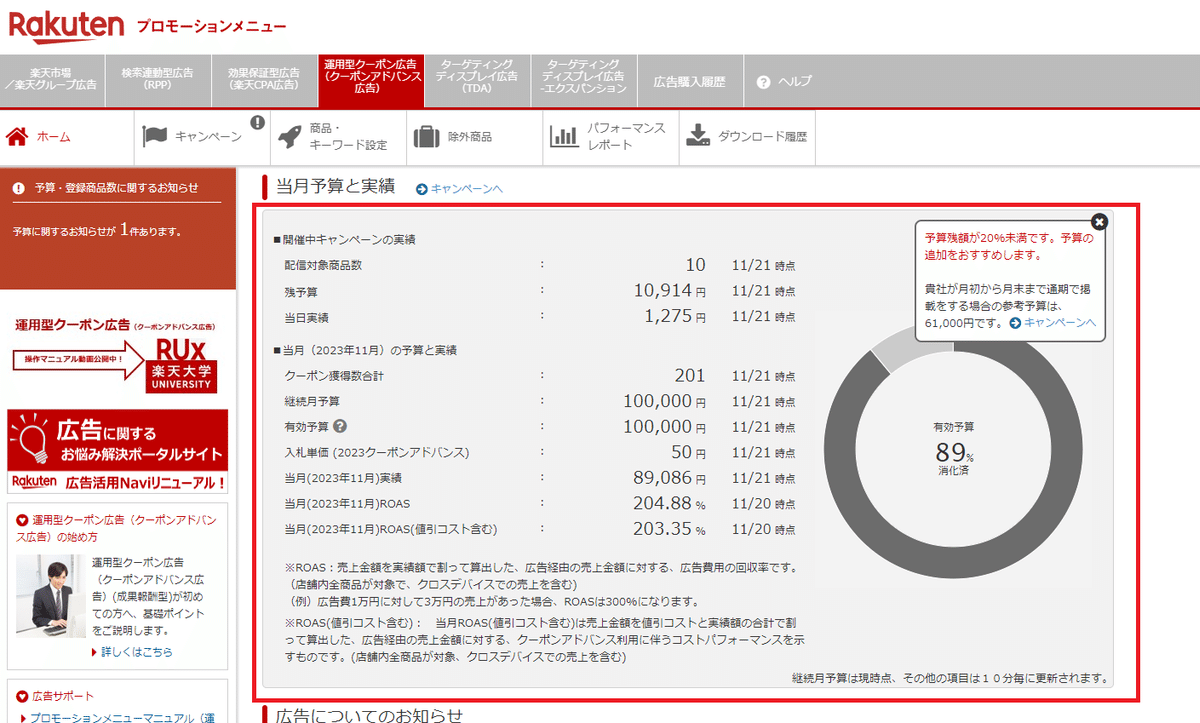Image resolution: width=1200 pixels, height=723 pixels.
Task: Click the exclamation icon in 予算・登録商品数 notice
Action: (x=18, y=188)
